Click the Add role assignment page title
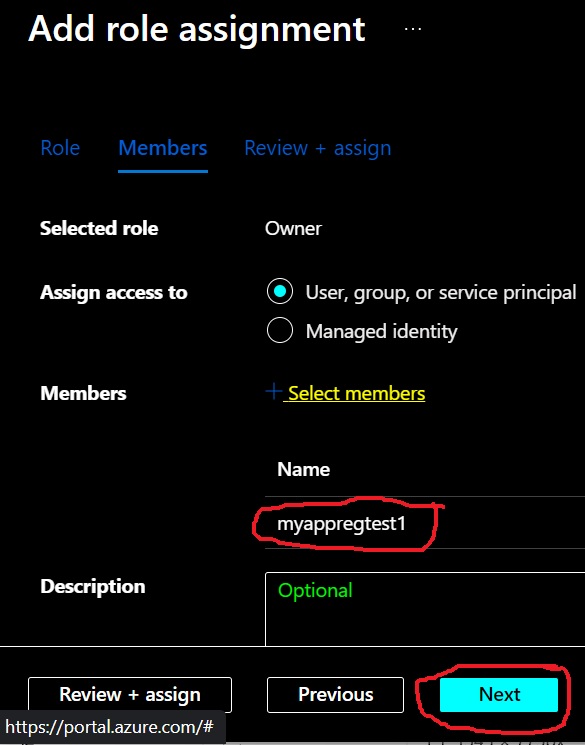 tap(197, 29)
